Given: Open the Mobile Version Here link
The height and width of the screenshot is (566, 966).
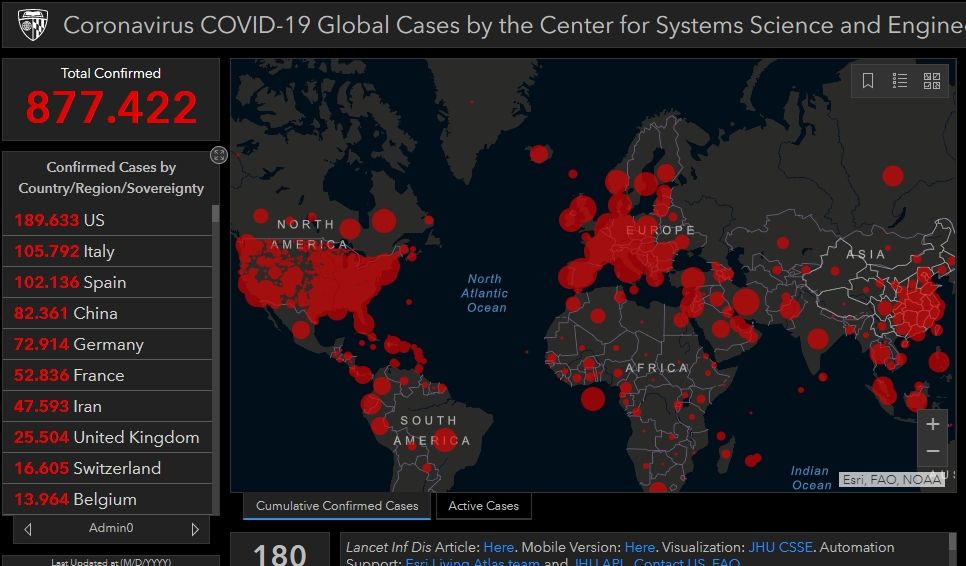Looking at the screenshot, I should (639, 547).
